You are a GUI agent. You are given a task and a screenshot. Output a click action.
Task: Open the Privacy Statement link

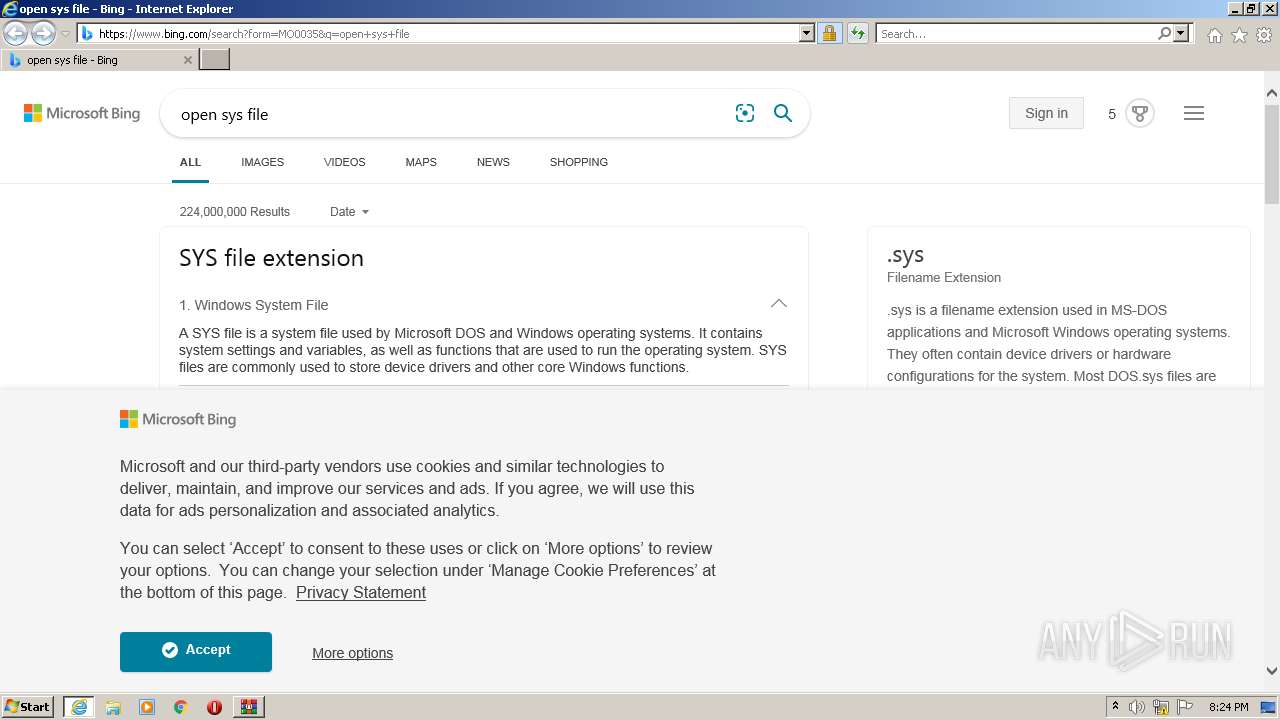(361, 593)
